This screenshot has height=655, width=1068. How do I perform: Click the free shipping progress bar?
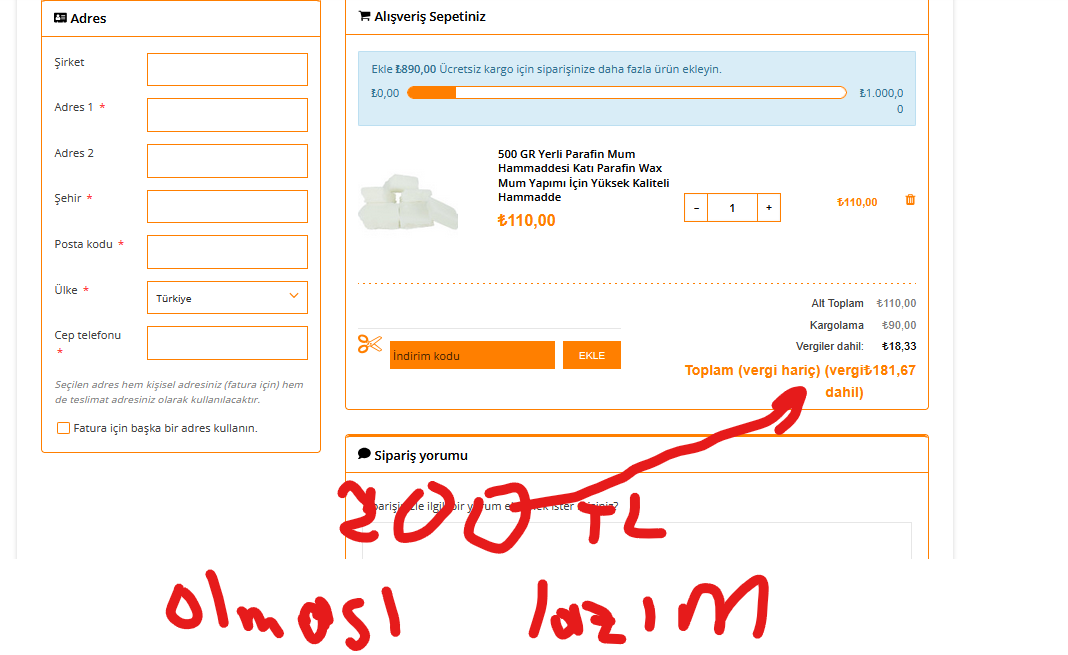627,93
